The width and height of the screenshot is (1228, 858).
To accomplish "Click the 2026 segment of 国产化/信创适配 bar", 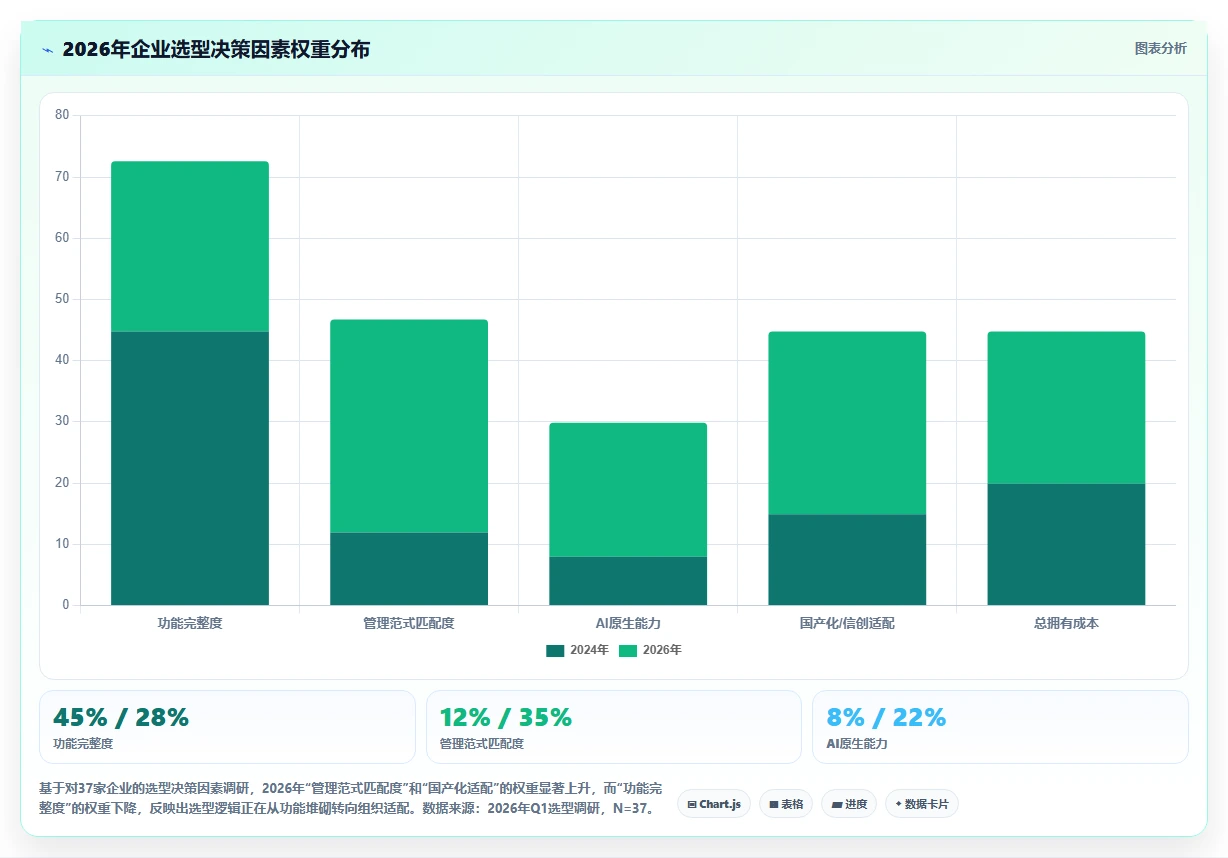I will pos(847,423).
